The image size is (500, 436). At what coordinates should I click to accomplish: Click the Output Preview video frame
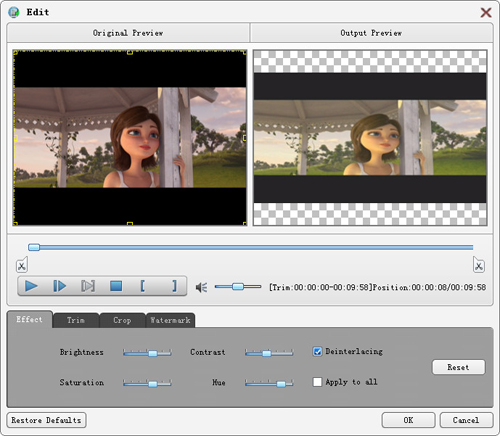coord(370,138)
